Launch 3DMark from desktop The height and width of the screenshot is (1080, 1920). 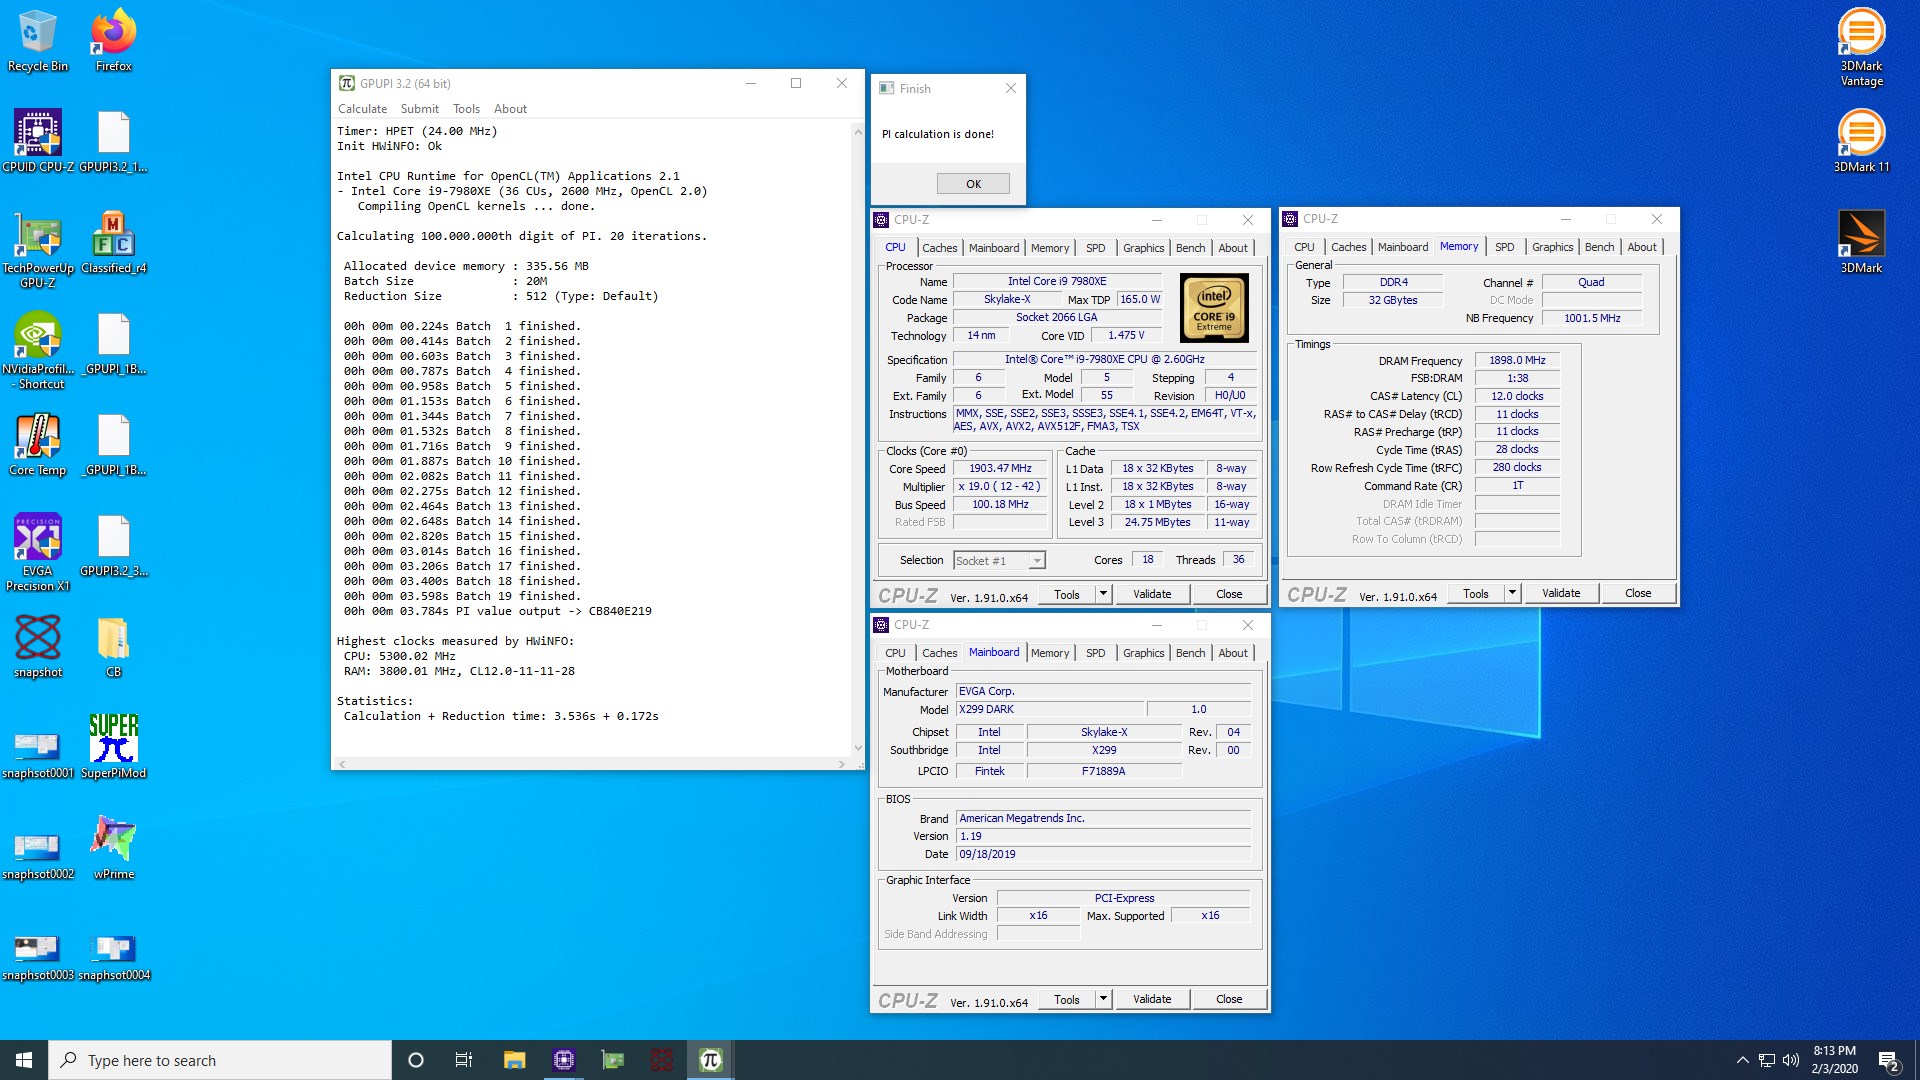1861,242
